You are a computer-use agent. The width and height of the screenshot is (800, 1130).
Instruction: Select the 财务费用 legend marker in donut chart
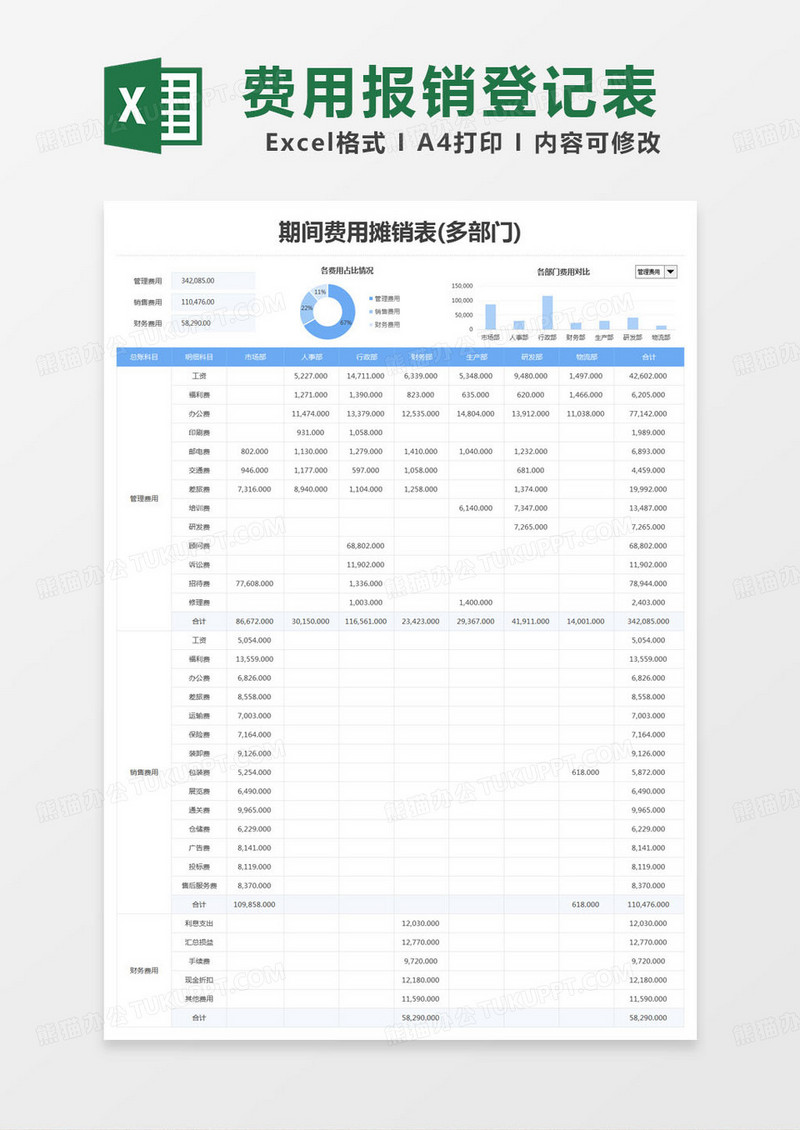370,325
